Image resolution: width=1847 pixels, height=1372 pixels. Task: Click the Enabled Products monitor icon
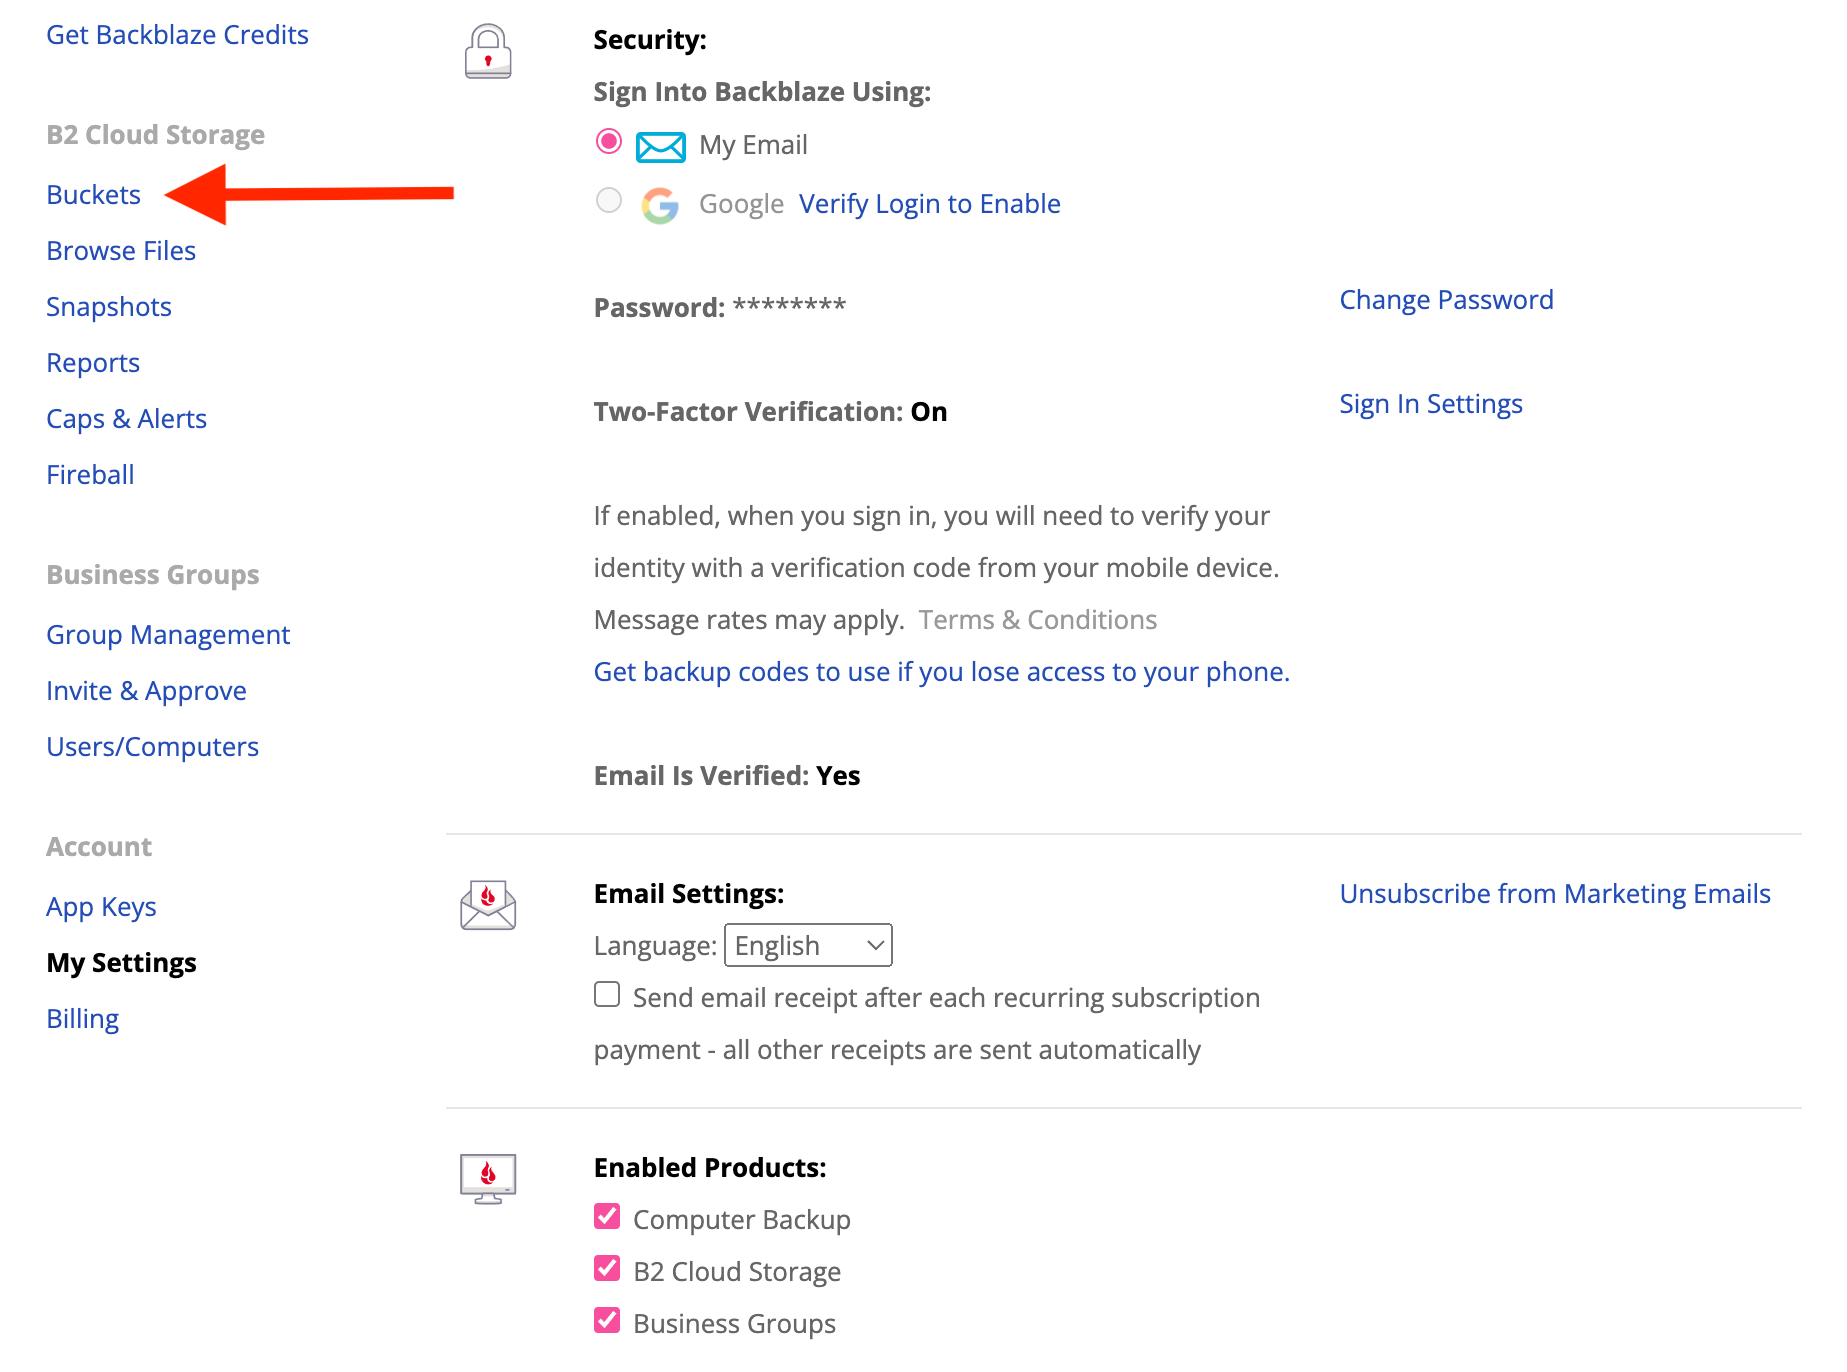[488, 1179]
